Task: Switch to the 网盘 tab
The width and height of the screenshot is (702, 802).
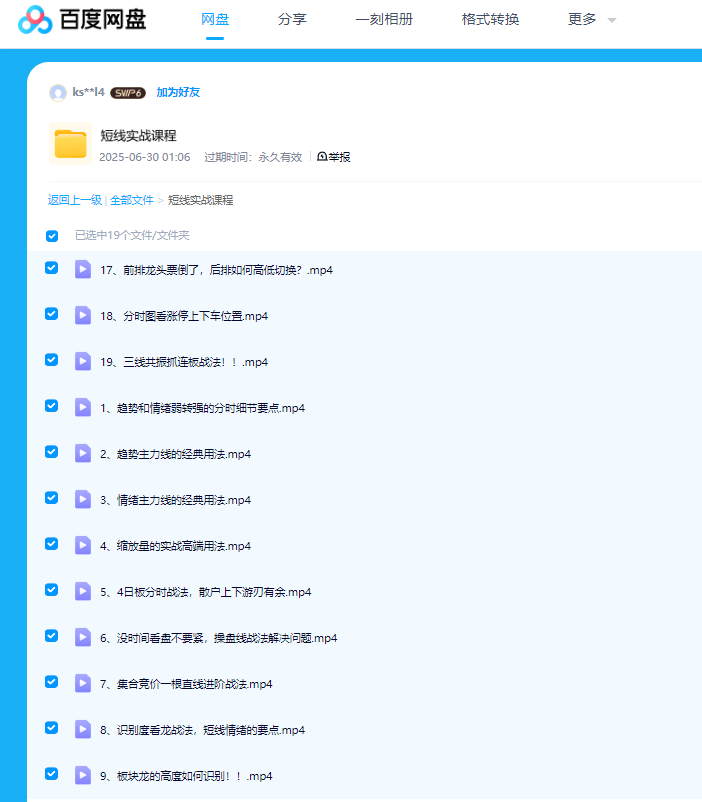Action: coord(215,19)
